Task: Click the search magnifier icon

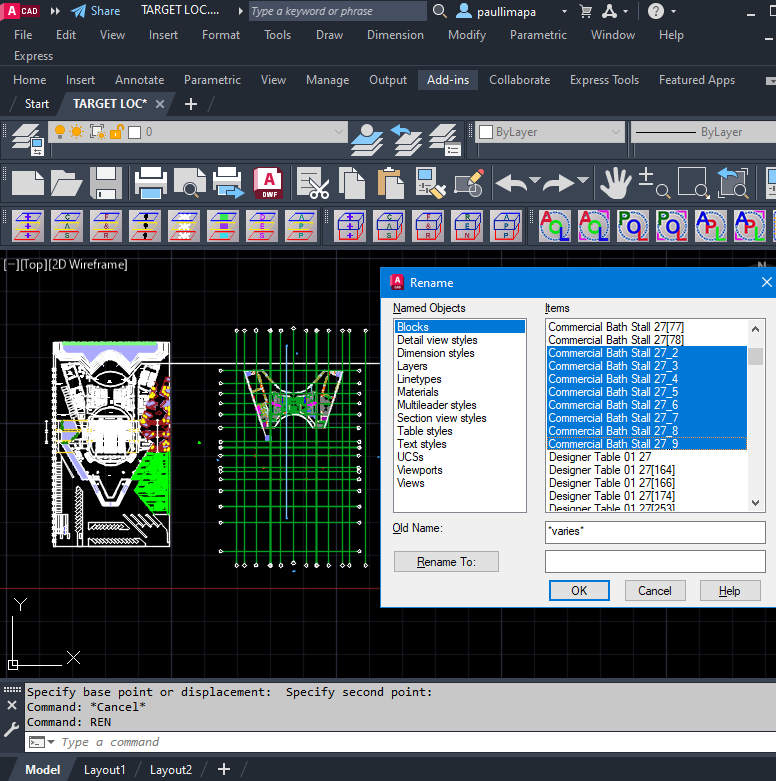Action: 439,10
